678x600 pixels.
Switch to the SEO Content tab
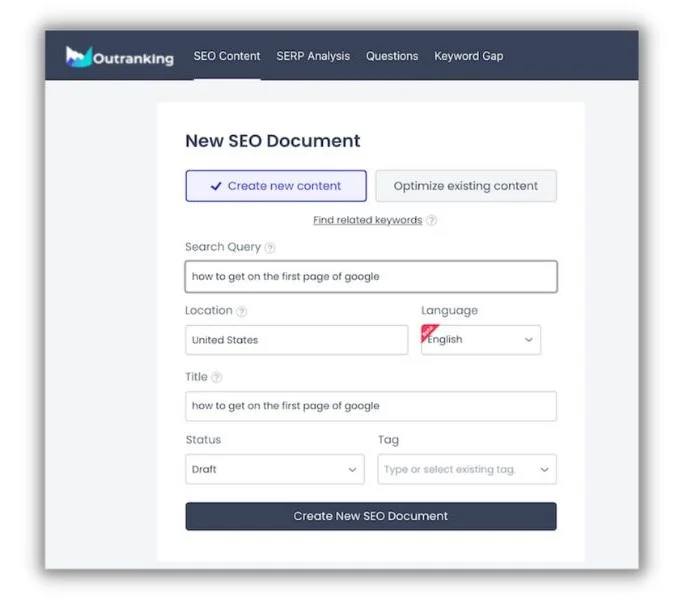[x=227, y=57]
